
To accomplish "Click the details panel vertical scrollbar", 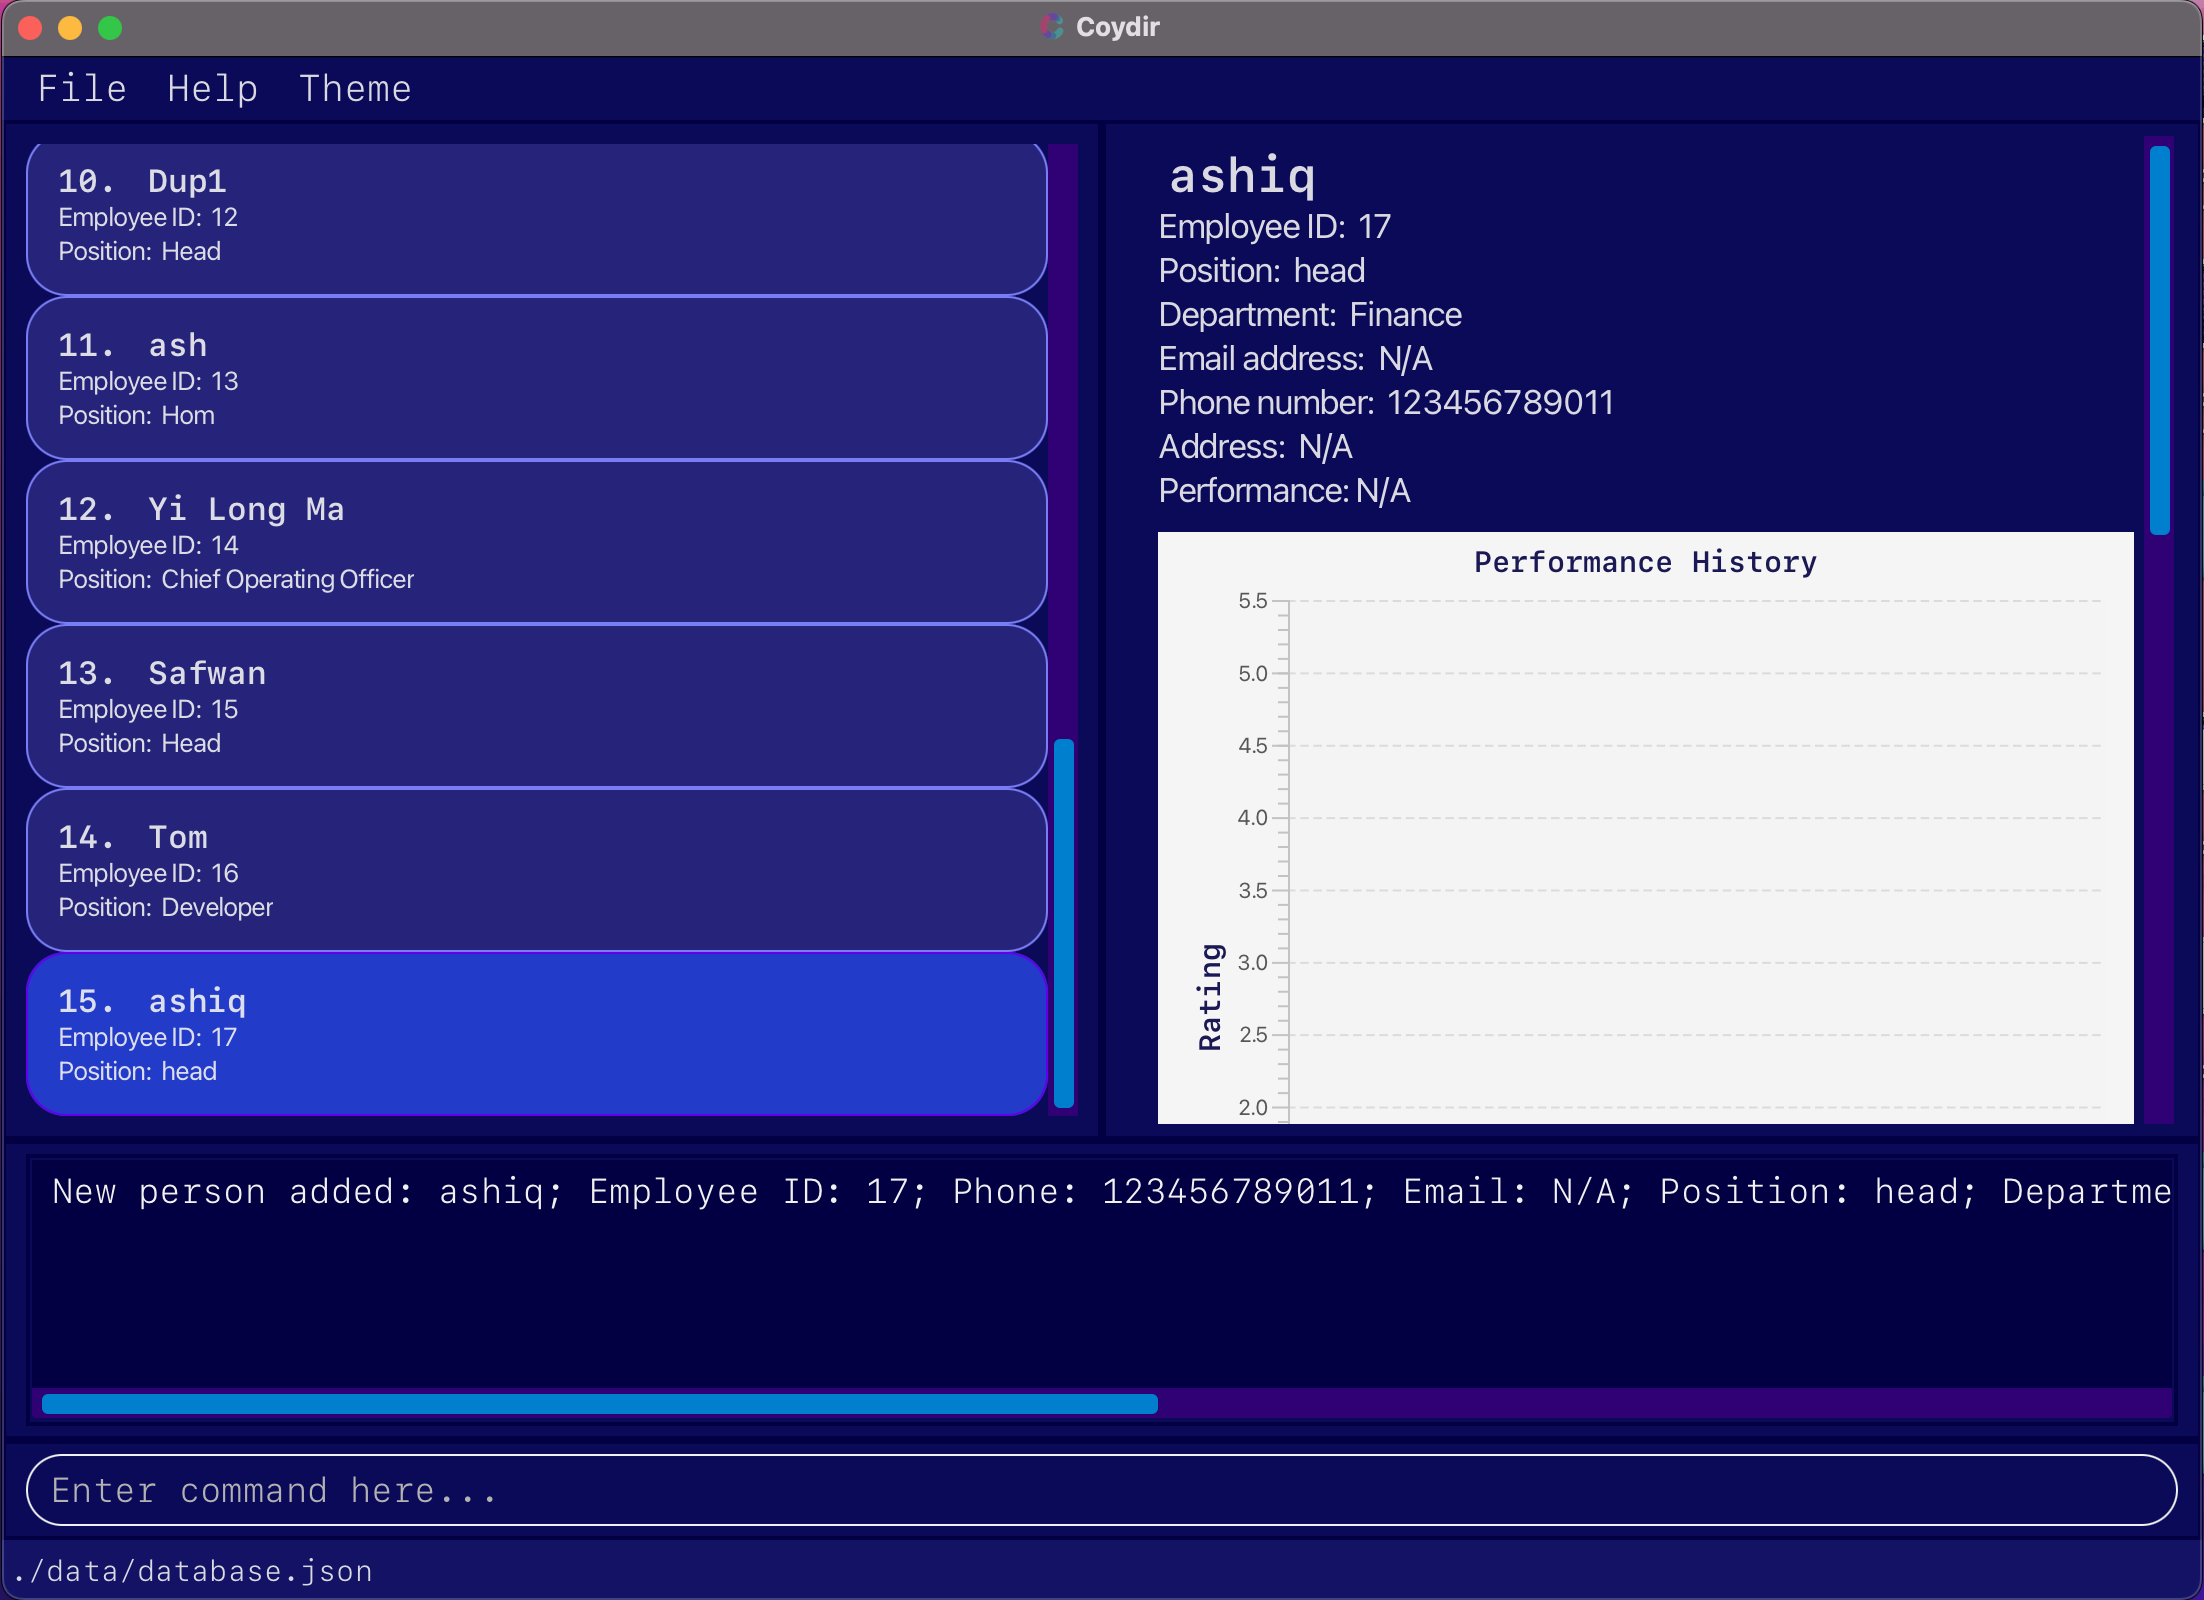I will point(2159,340).
